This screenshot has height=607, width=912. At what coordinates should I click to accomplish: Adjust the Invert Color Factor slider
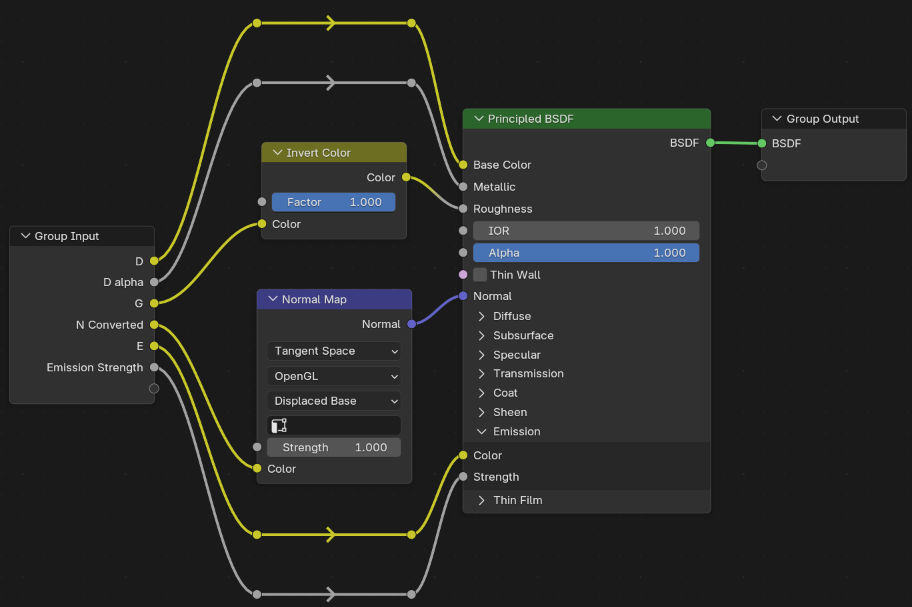[334, 202]
